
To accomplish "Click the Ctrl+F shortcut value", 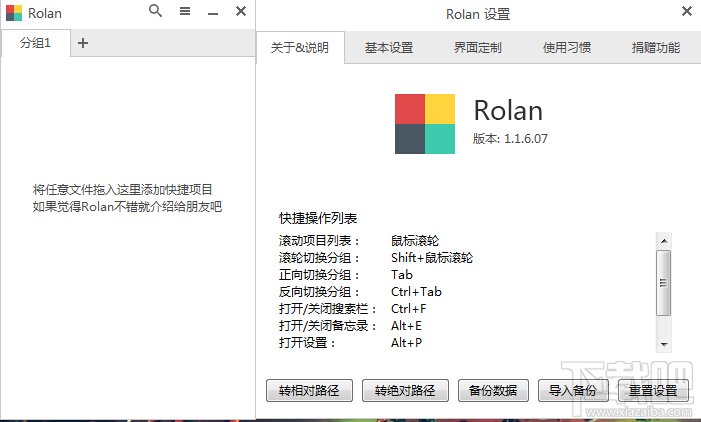I will tap(409, 308).
